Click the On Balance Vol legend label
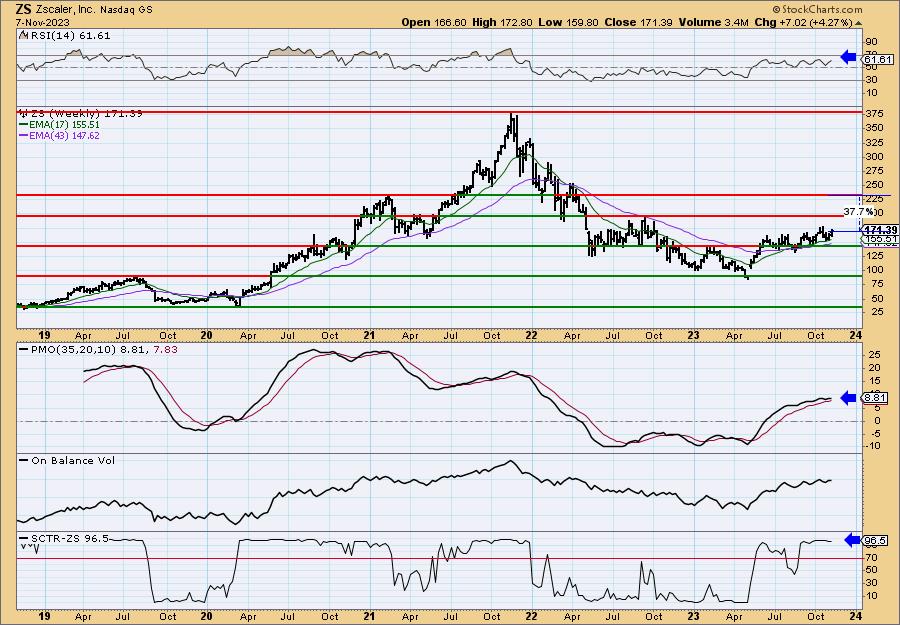 [x=72, y=461]
